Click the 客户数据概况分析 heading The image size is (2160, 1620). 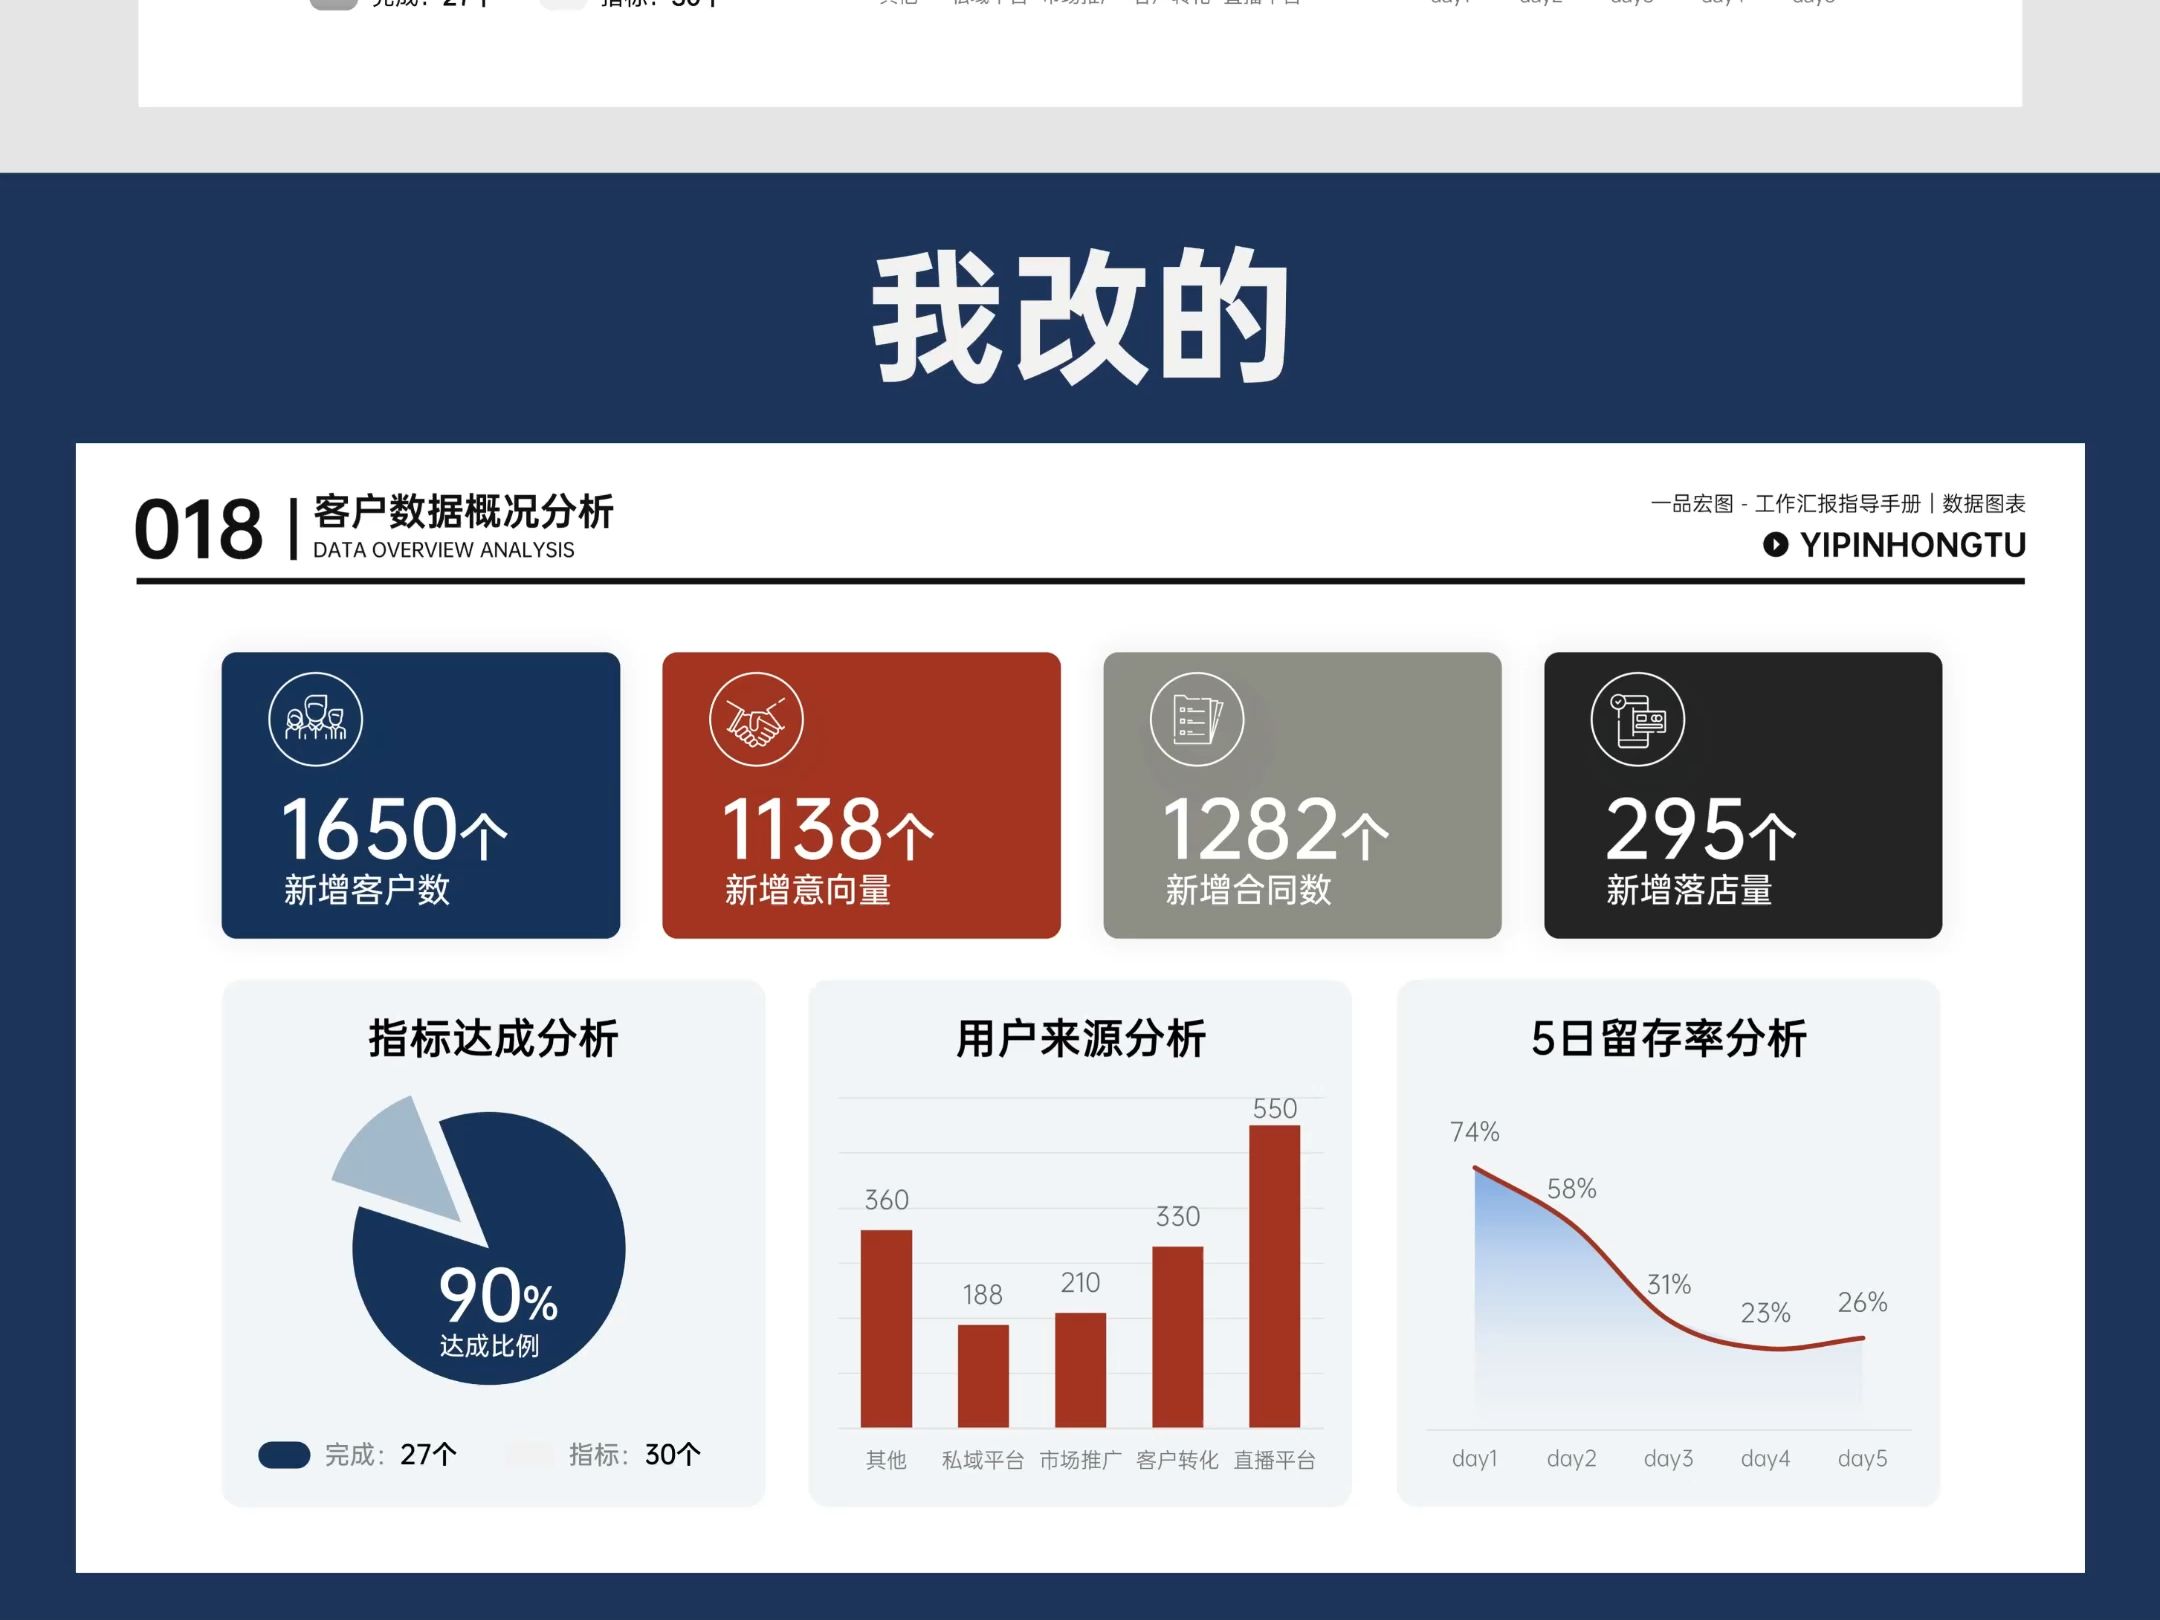tap(463, 511)
